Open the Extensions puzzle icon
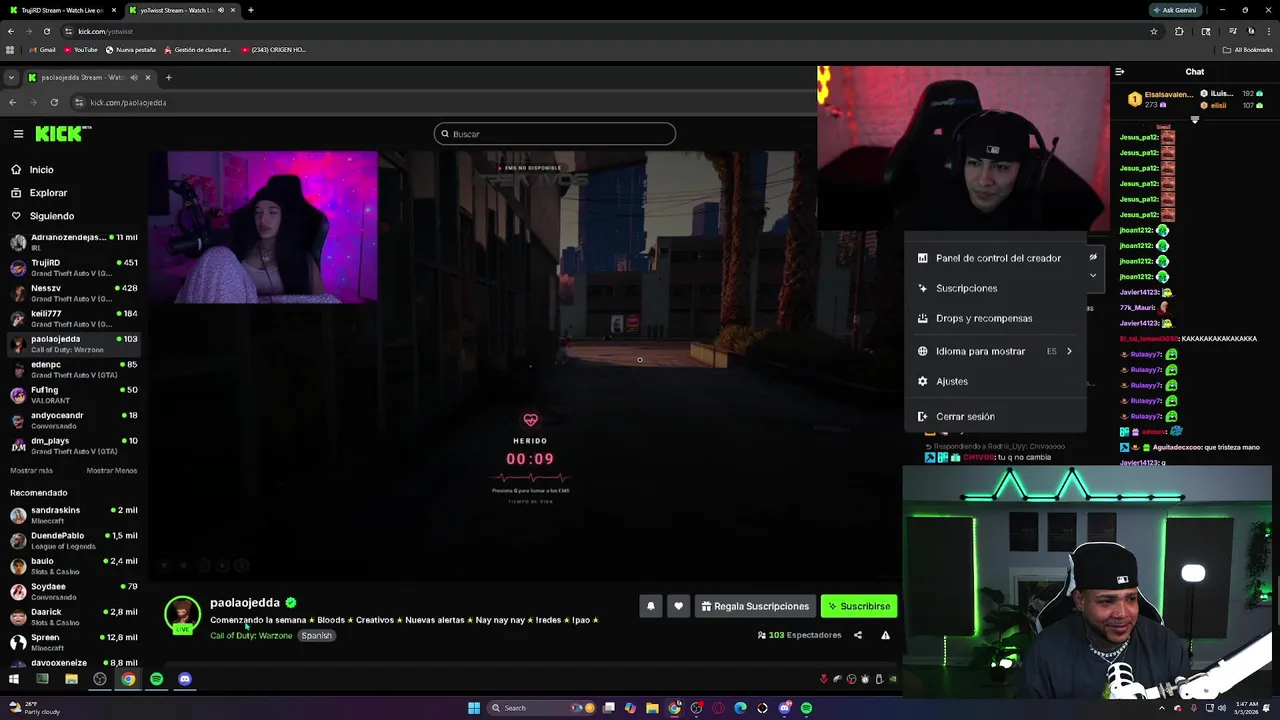The height and width of the screenshot is (720, 1280). pos(1179,31)
